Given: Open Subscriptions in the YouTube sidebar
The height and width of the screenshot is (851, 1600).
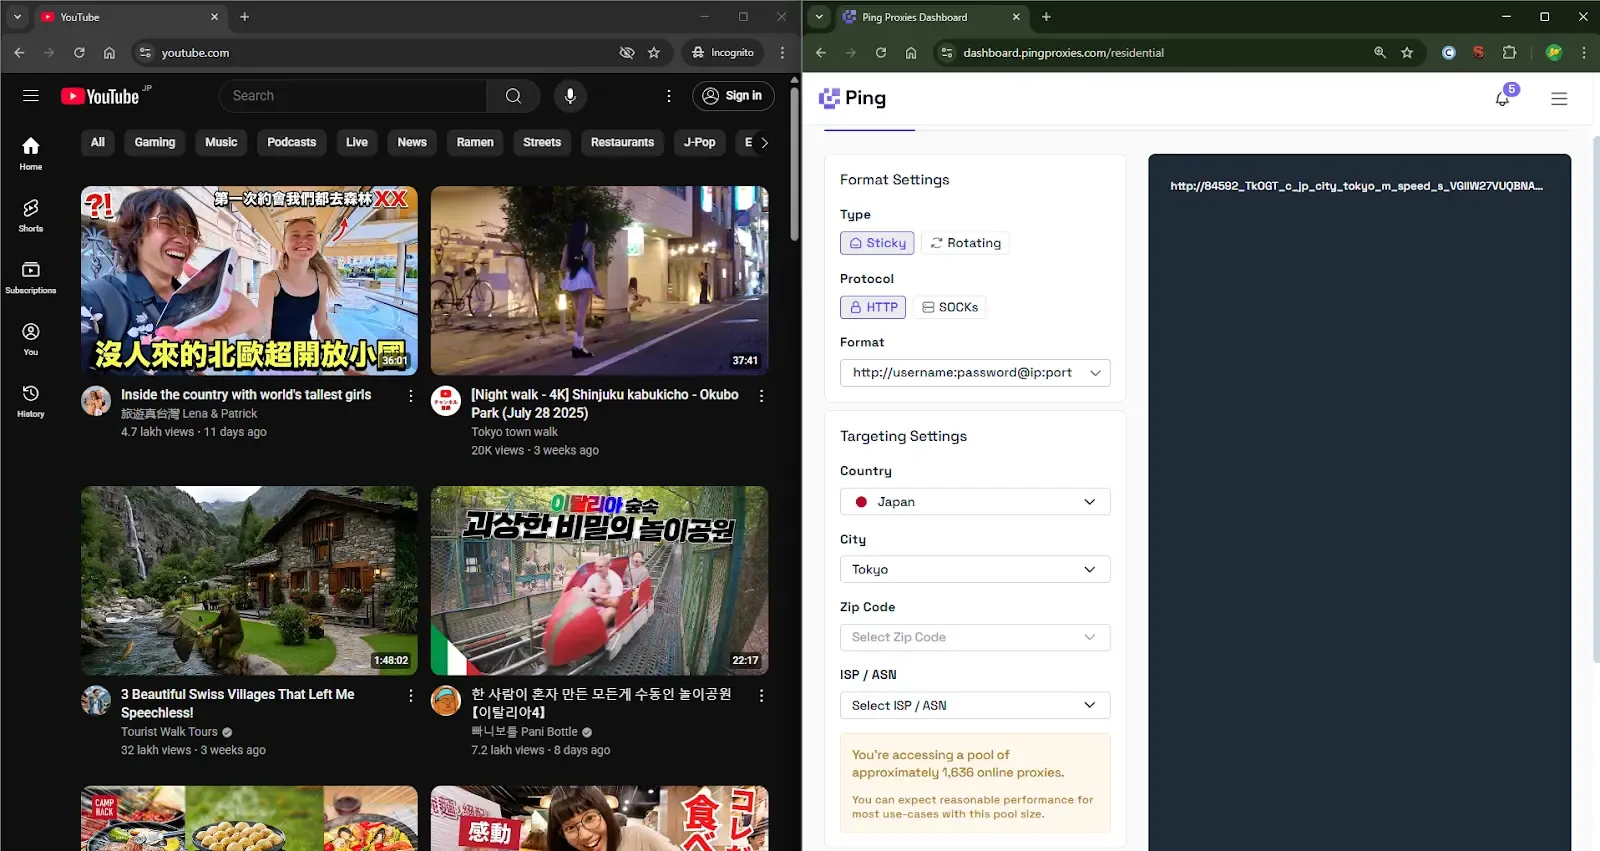Looking at the screenshot, I should [31, 278].
